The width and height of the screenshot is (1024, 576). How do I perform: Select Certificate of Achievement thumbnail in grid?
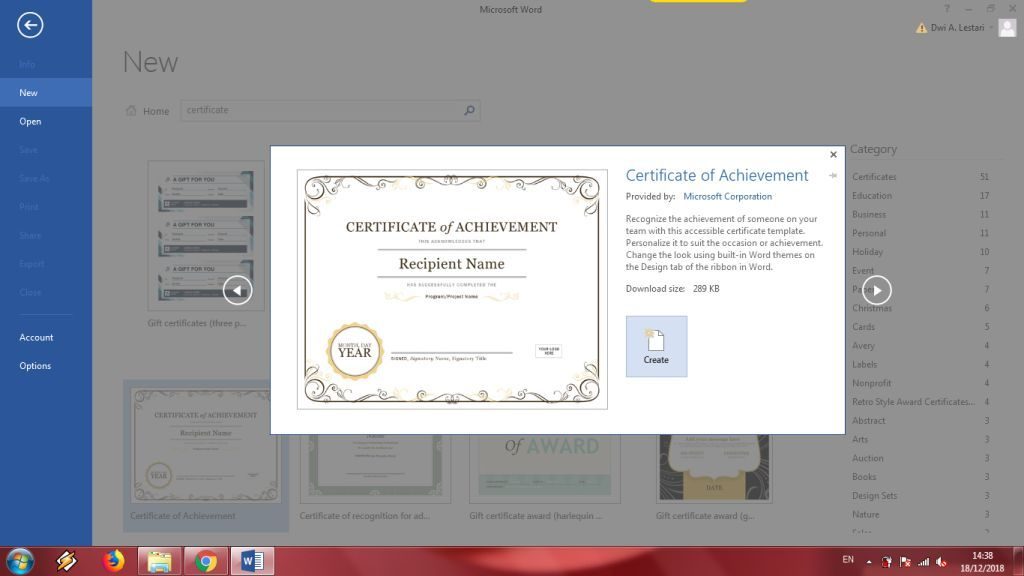pyautogui.click(x=206, y=446)
